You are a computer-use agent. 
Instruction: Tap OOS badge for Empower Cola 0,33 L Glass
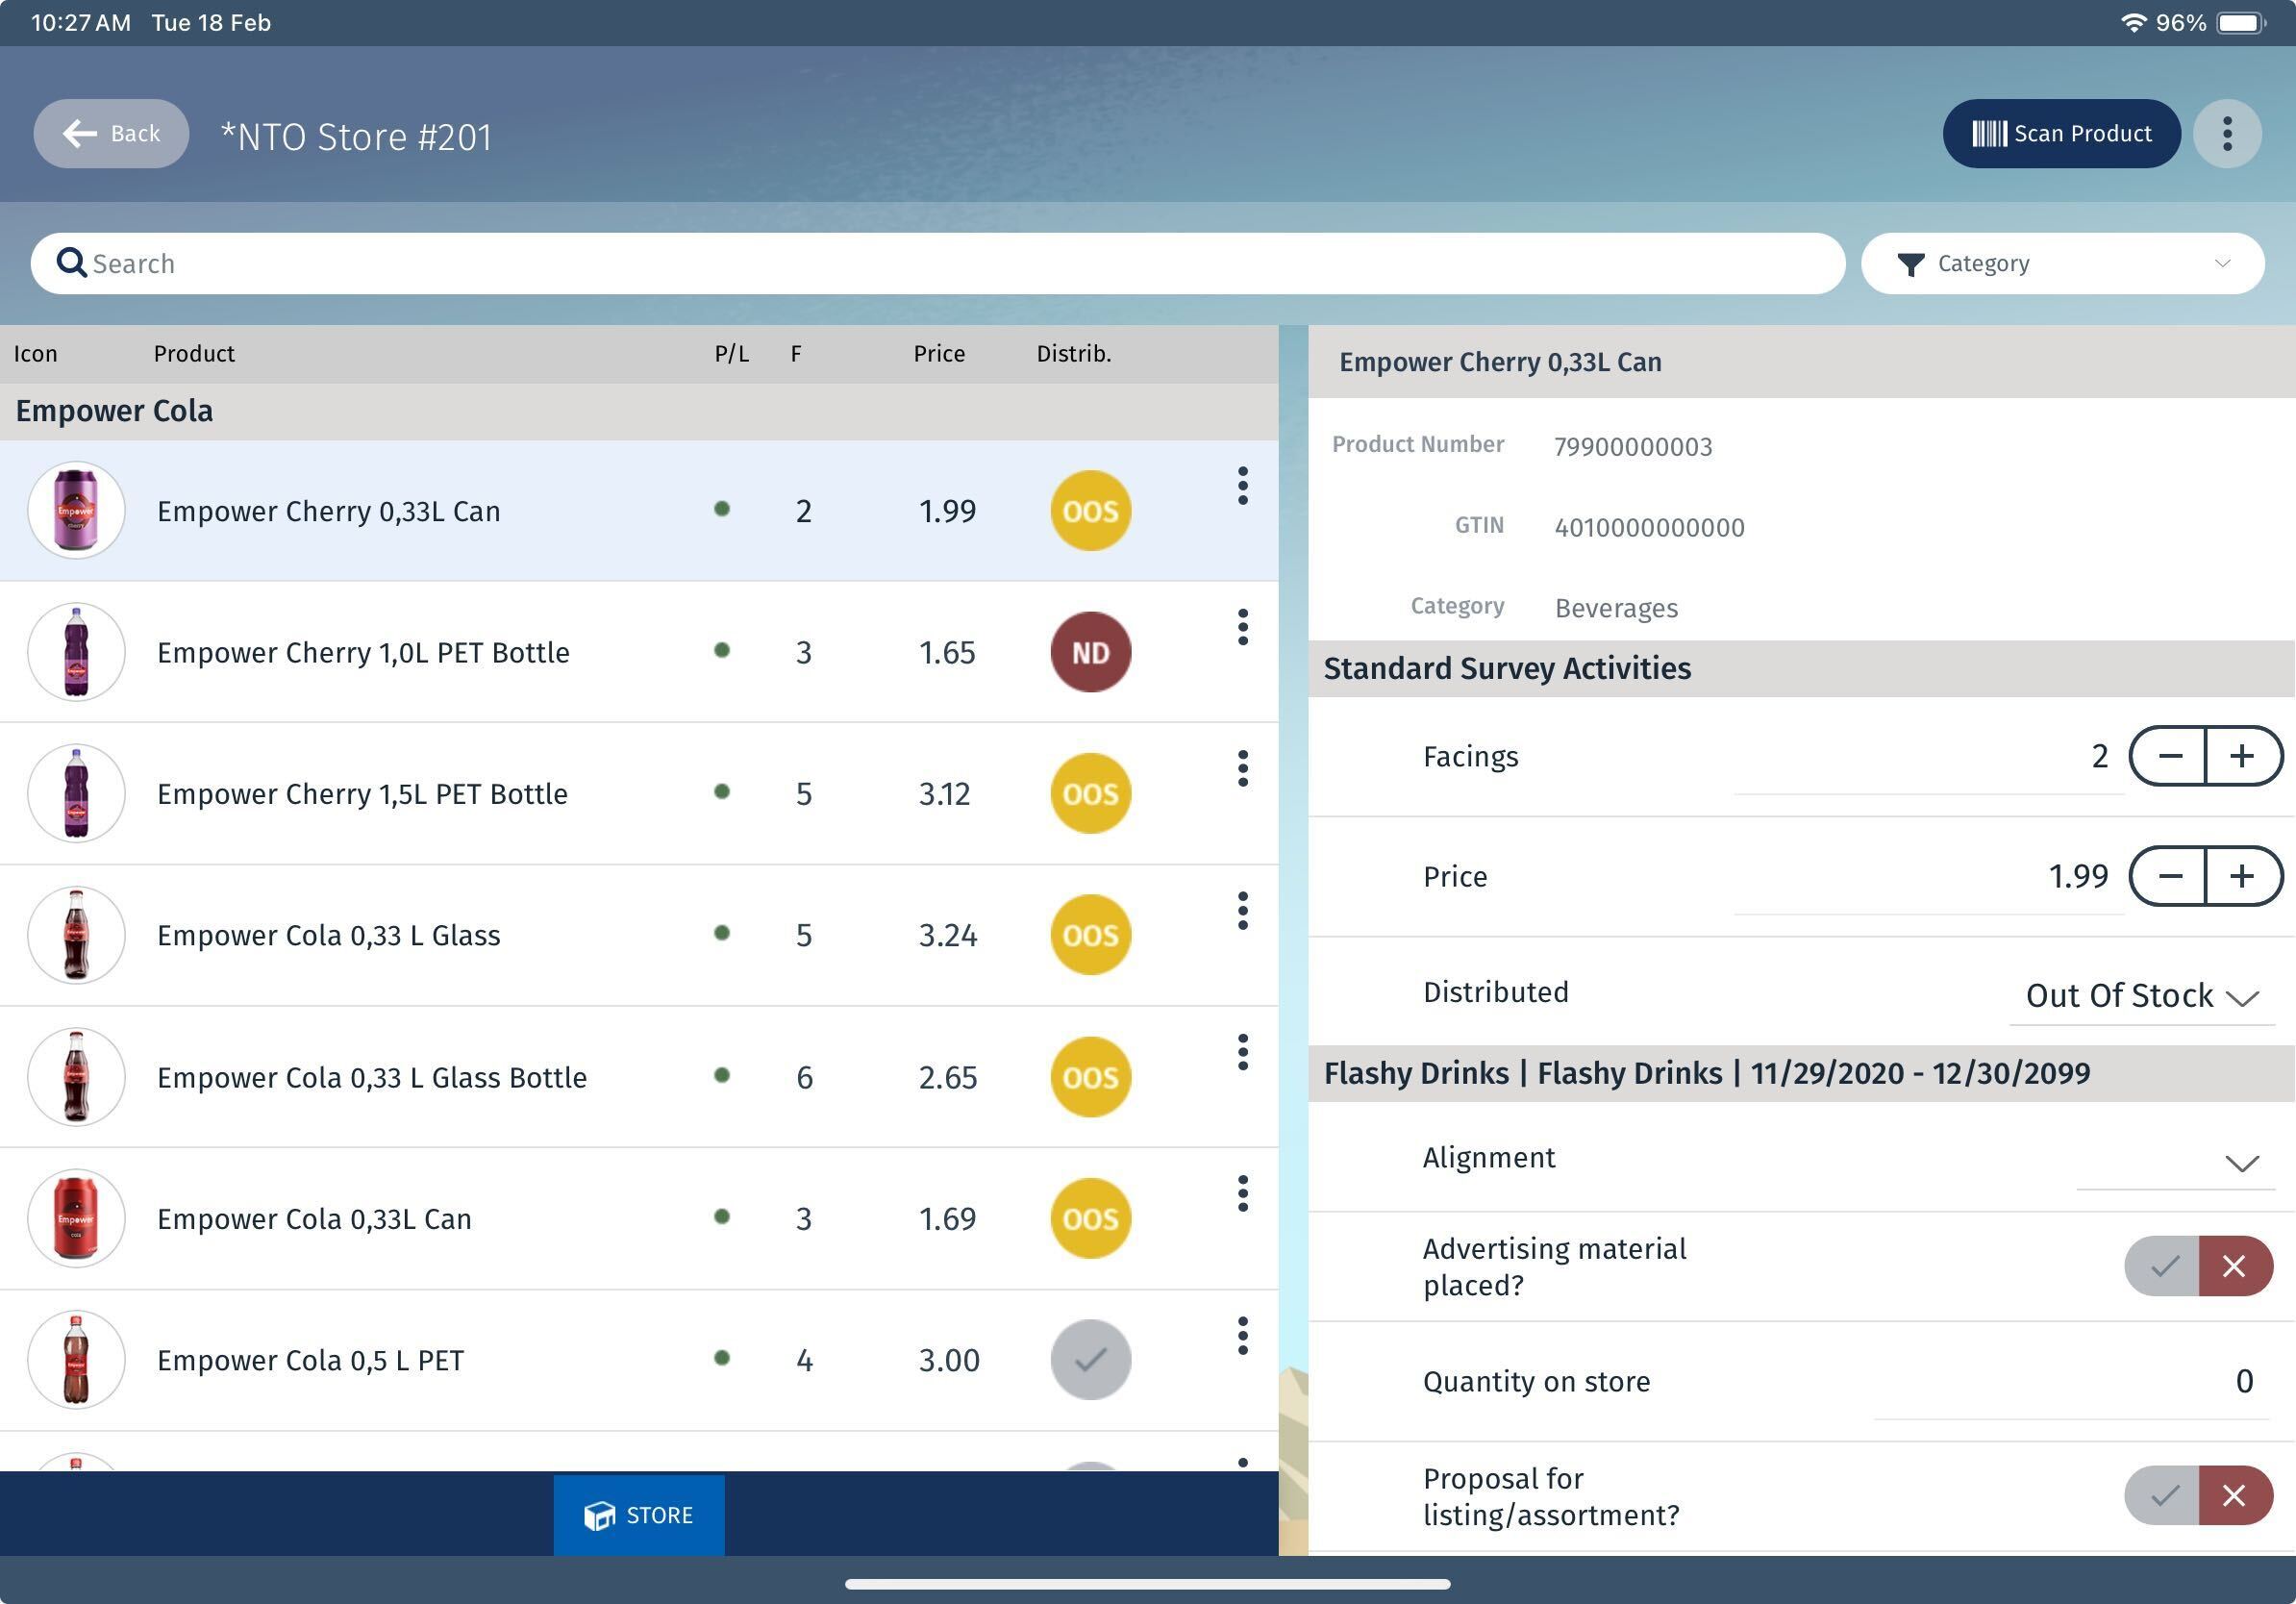tap(1090, 935)
